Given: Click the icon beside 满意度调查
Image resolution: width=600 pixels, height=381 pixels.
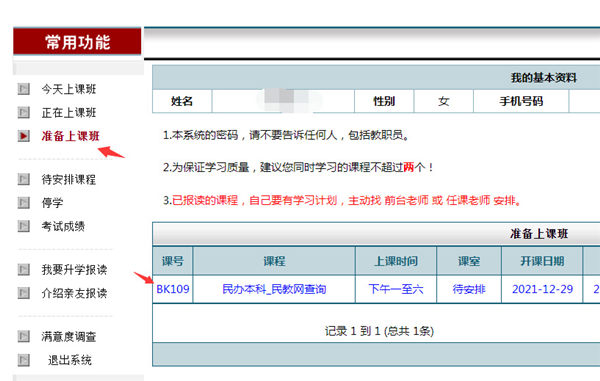Looking at the screenshot, I should (24, 337).
